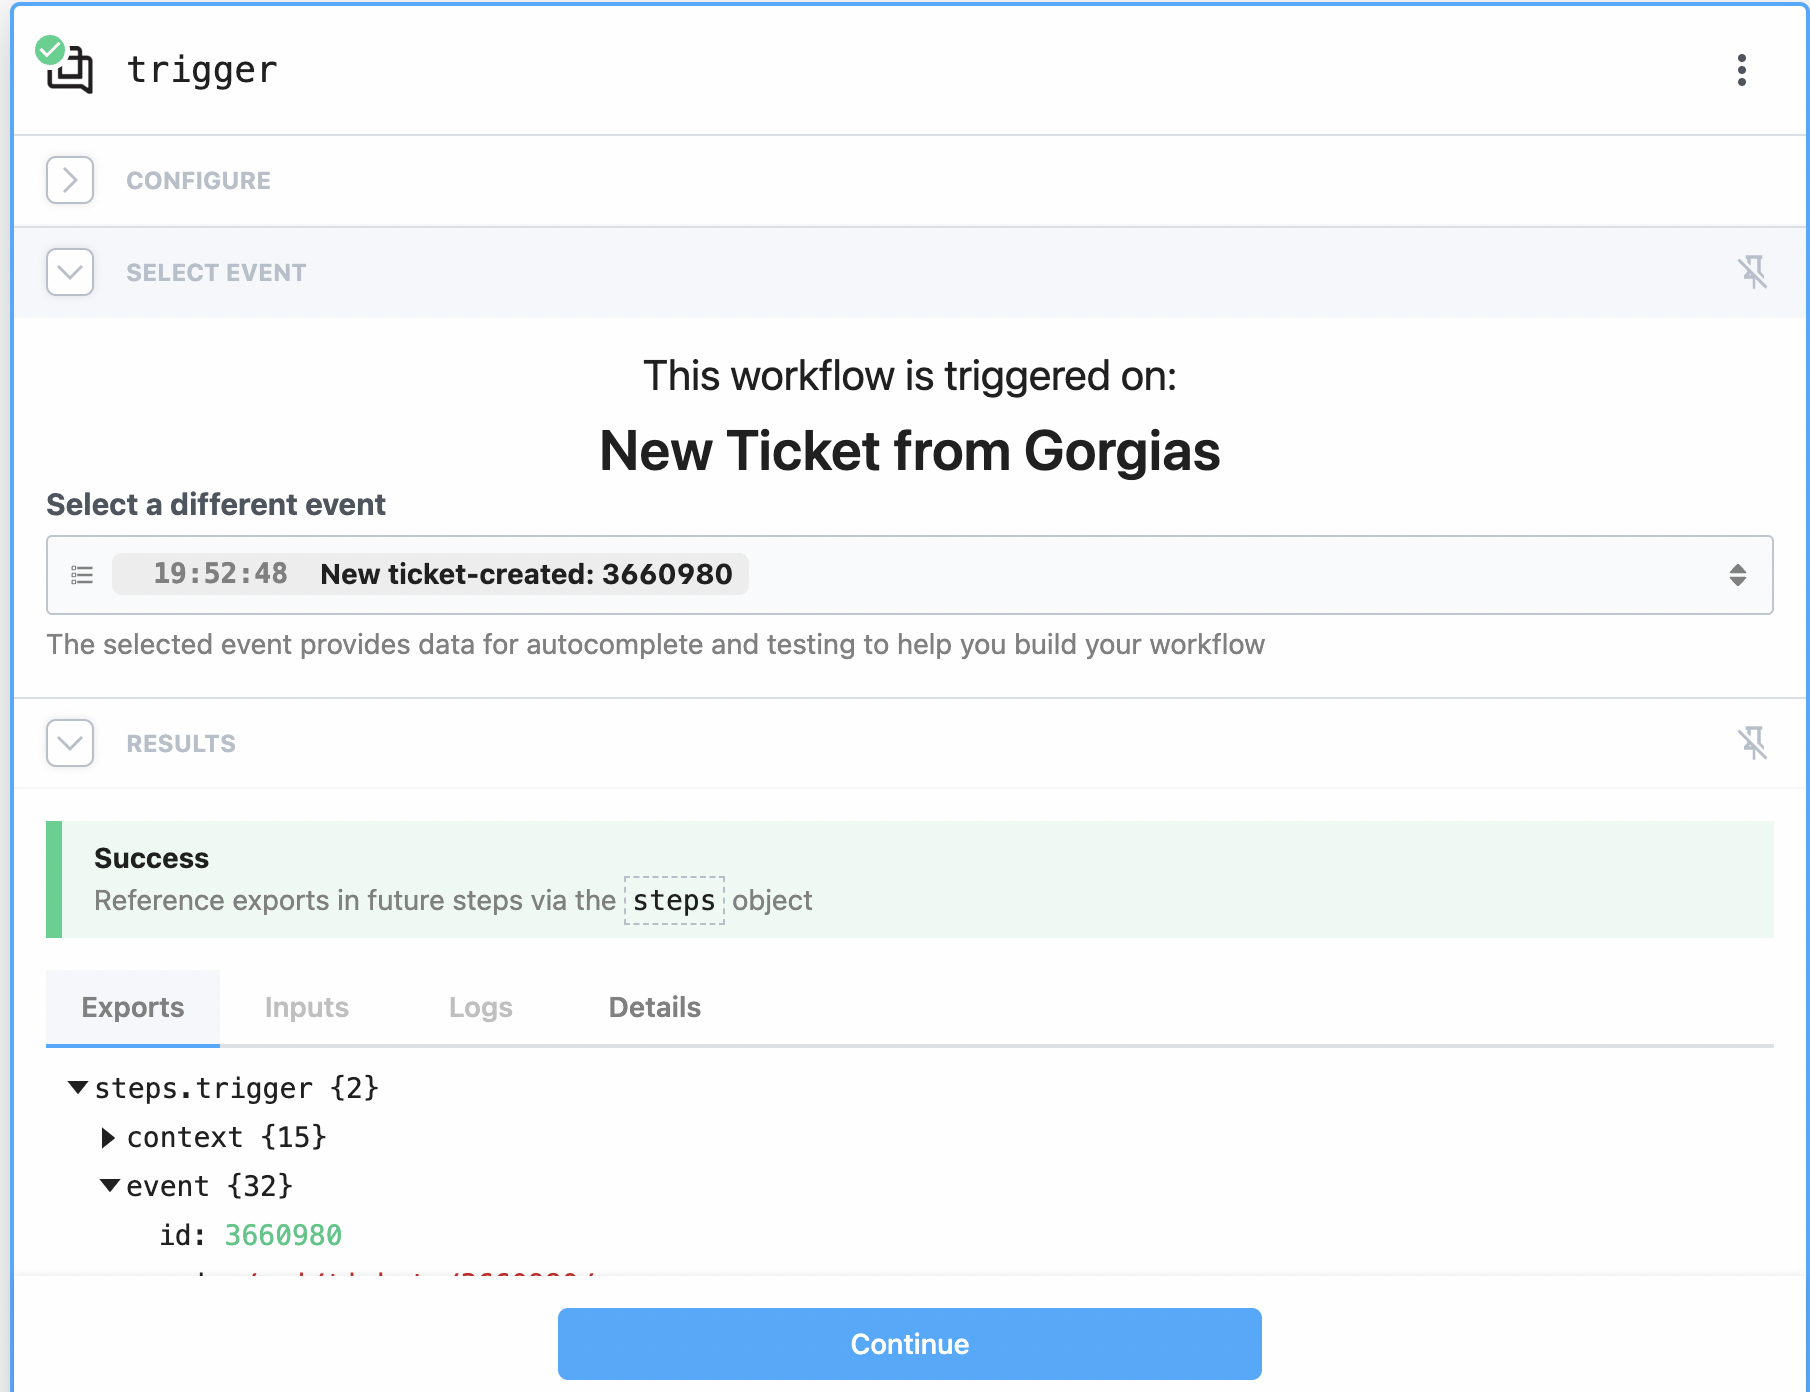The image size is (1810, 1392).
Task: Expand the Configure section
Action: 69,180
